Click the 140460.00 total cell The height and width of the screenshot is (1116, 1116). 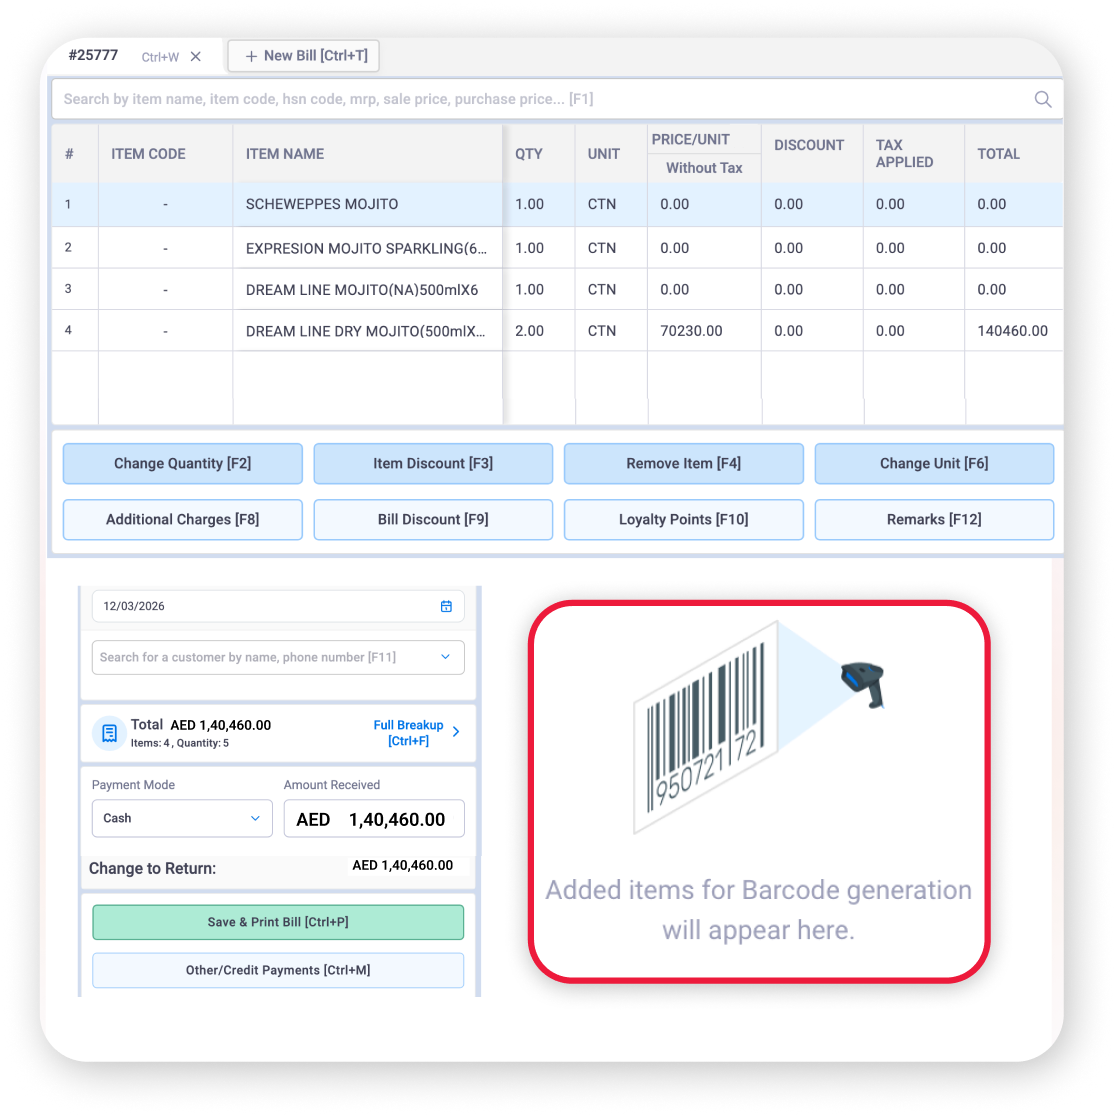(x=1012, y=331)
